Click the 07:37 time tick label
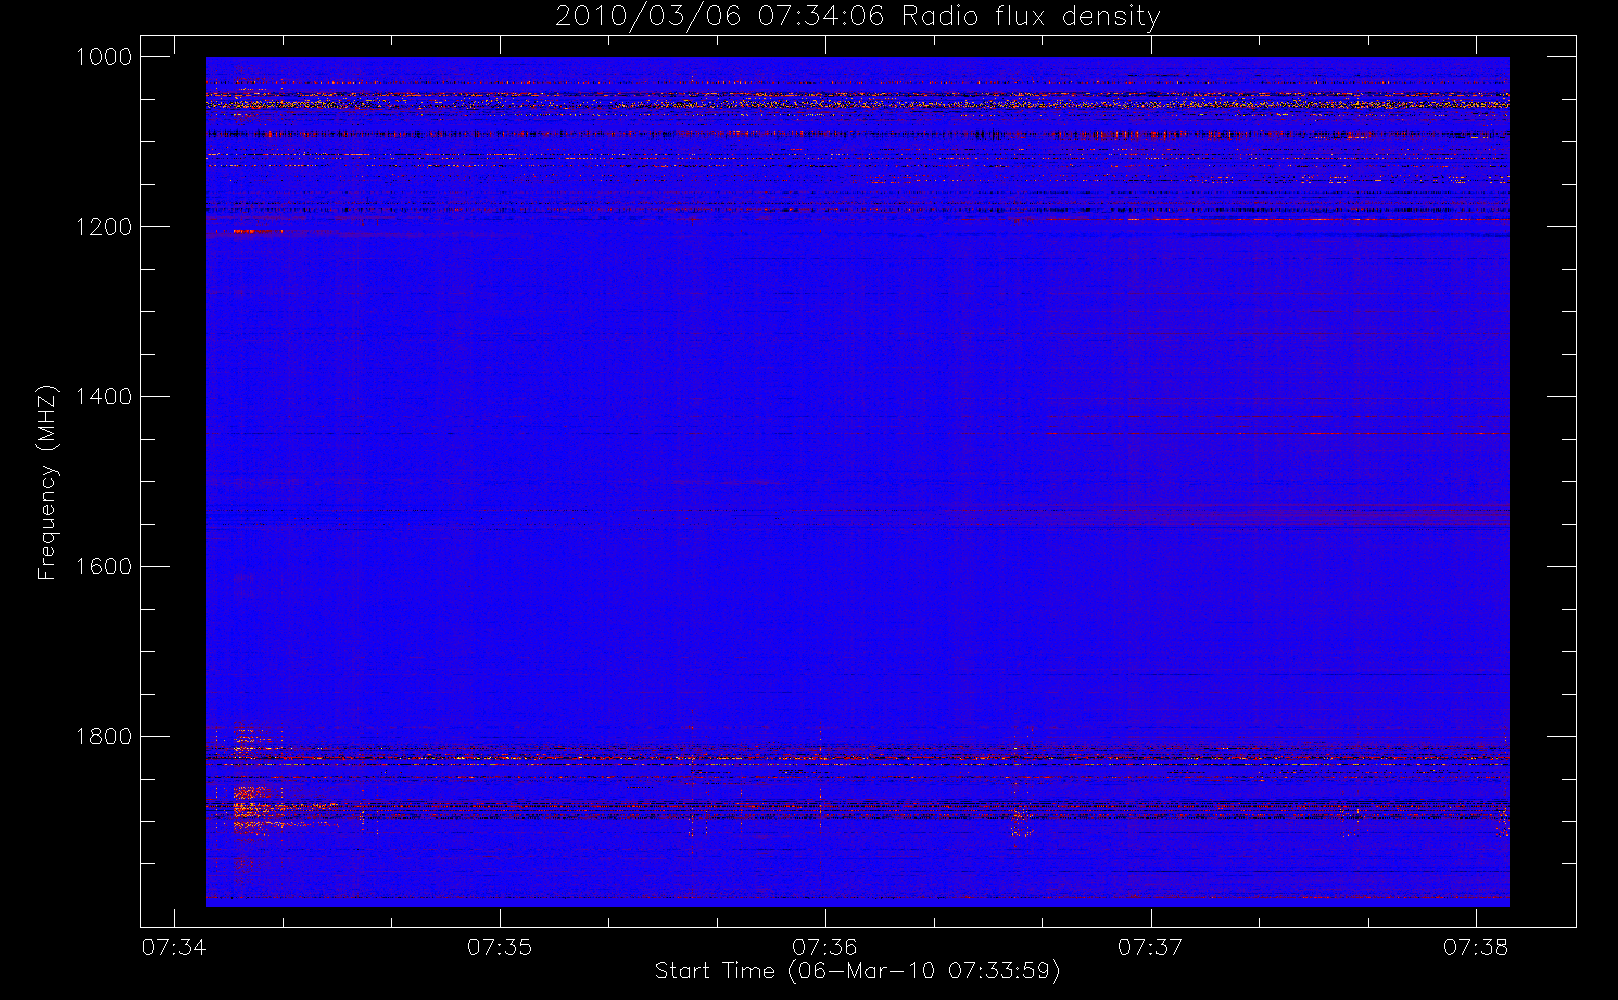Screen dimensions: 1618x1000 [x=1150, y=947]
